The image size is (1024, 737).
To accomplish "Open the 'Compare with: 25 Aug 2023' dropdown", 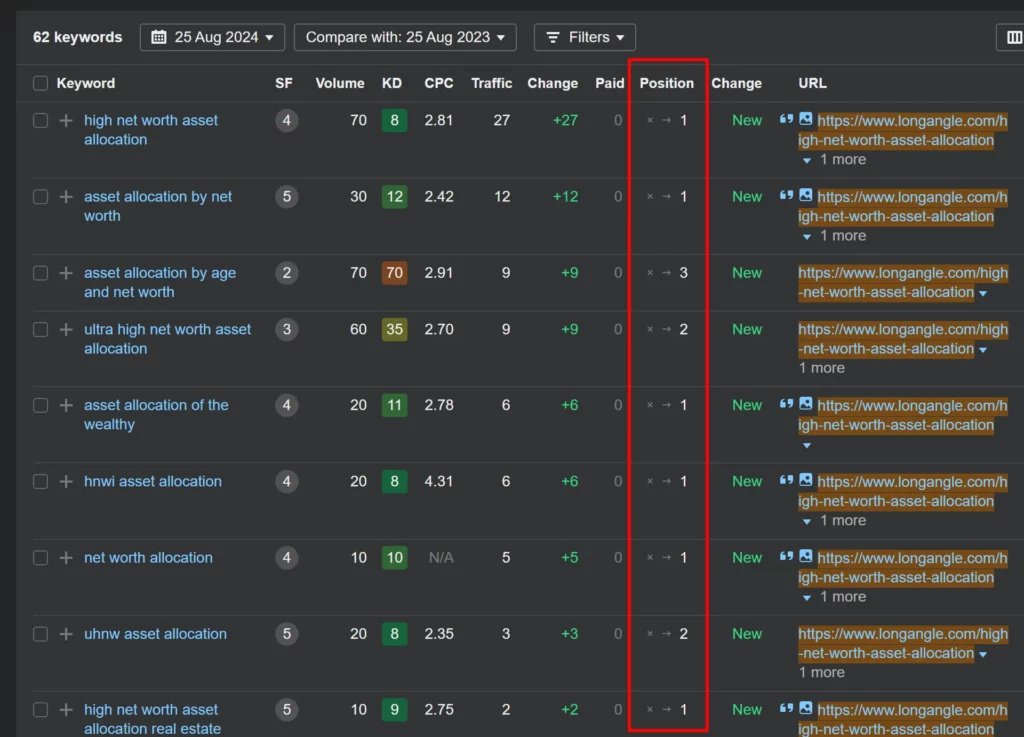I will (404, 37).
